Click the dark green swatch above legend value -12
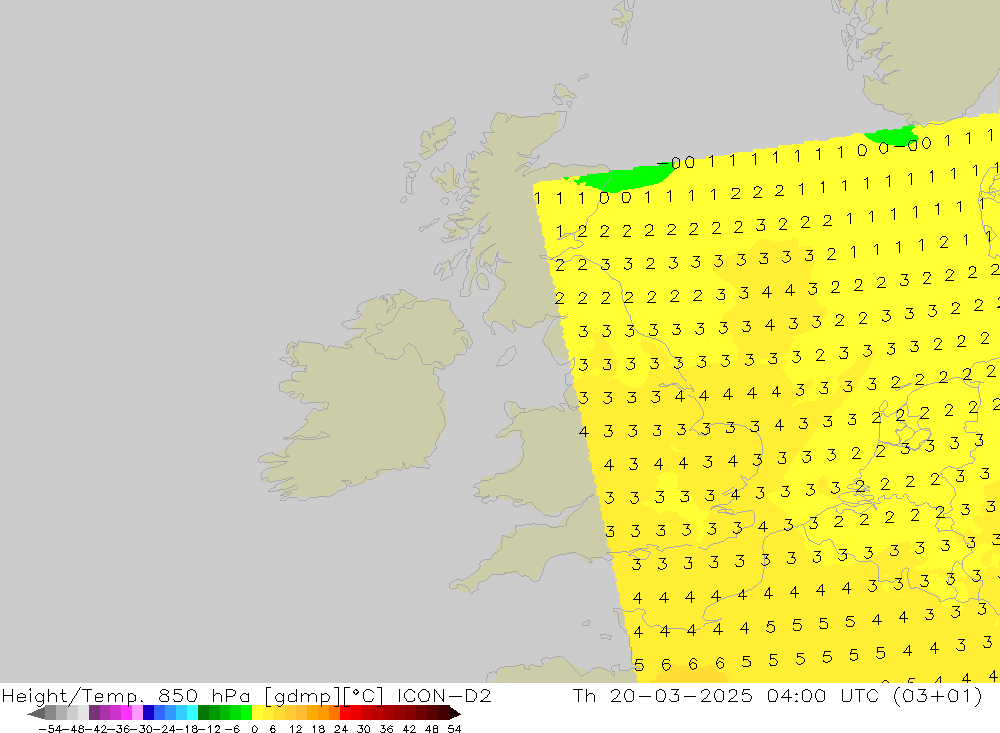This screenshot has height=733, width=1000. click(203, 713)
